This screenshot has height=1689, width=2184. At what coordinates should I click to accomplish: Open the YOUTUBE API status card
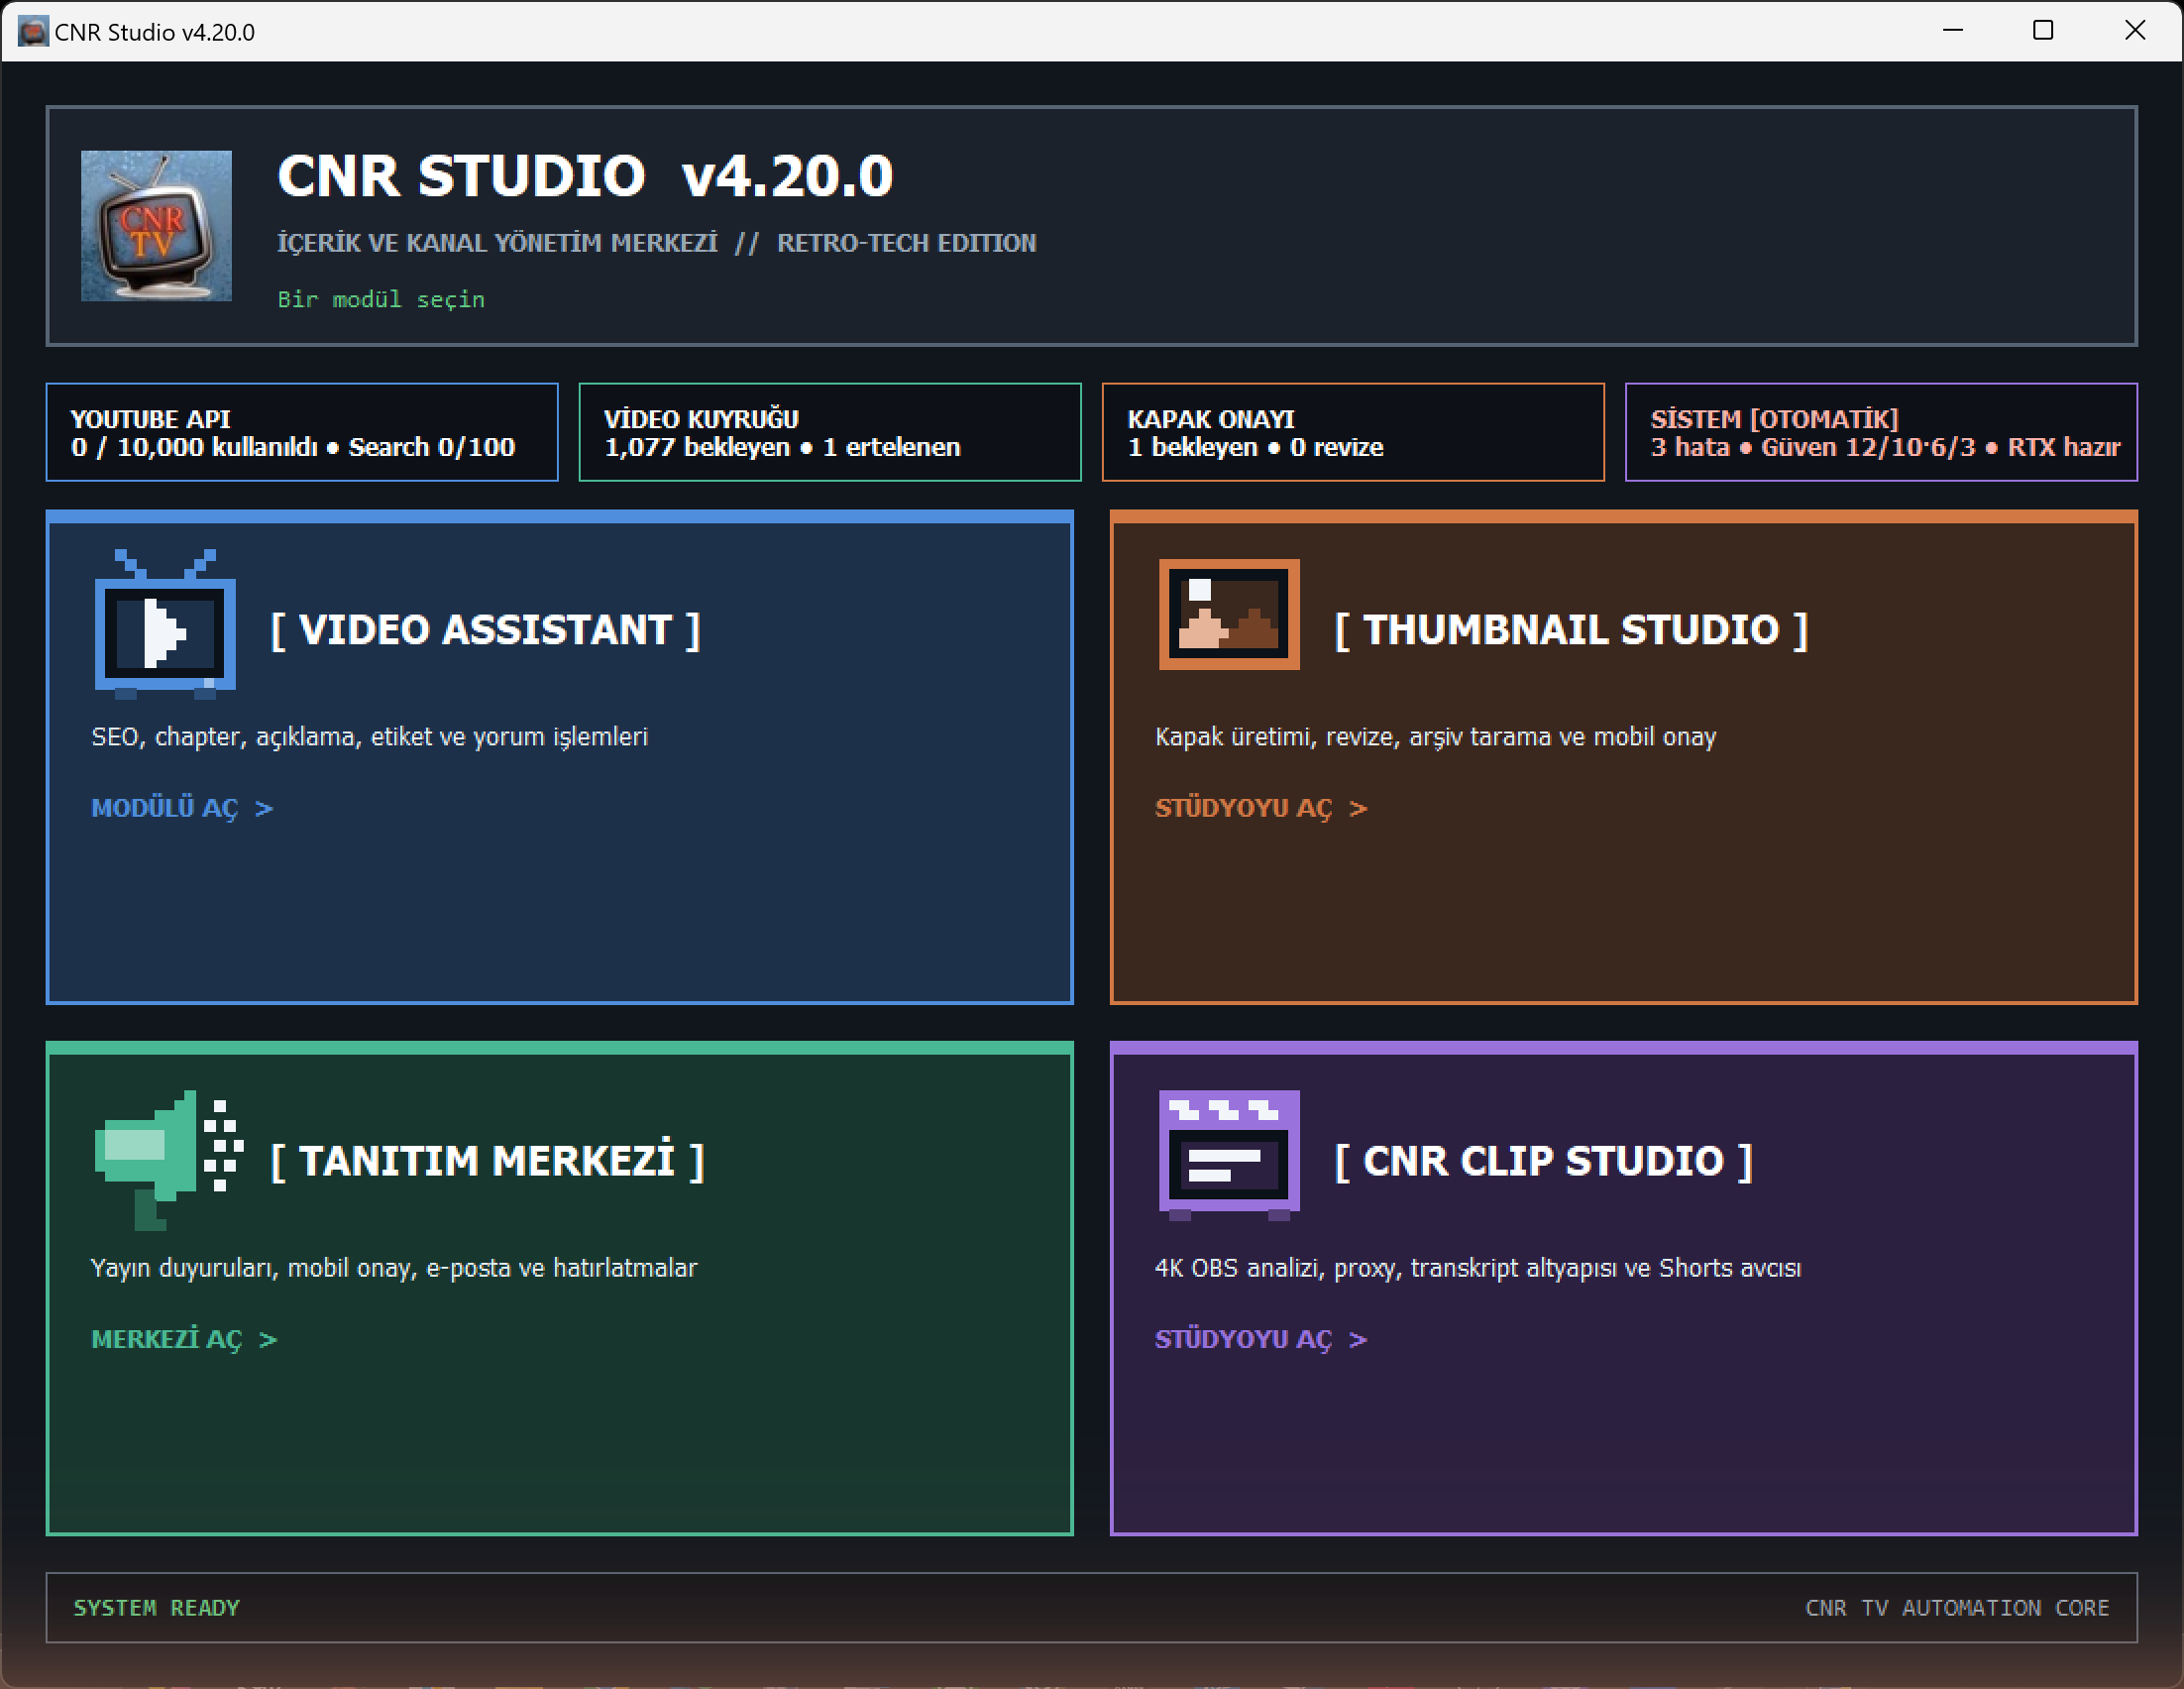click(x=302, y=432)
